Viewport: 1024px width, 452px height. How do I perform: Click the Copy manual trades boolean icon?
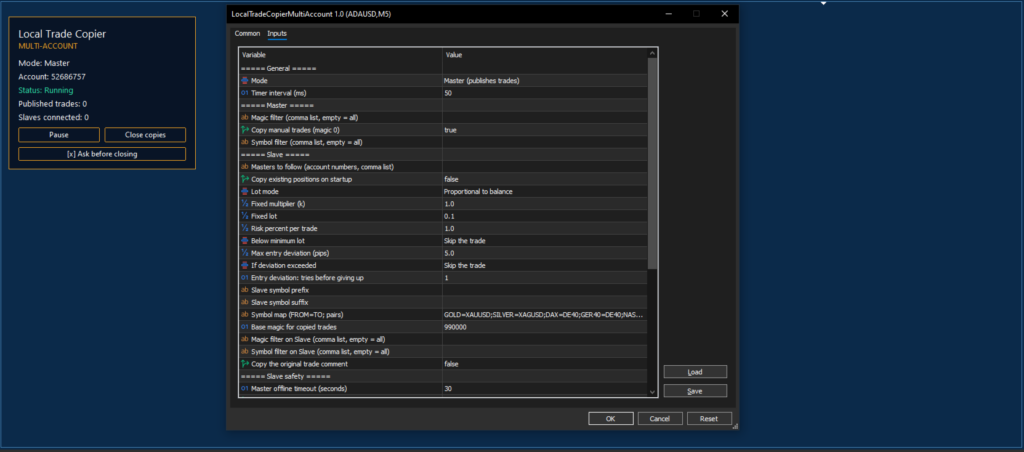coord(245,130)
